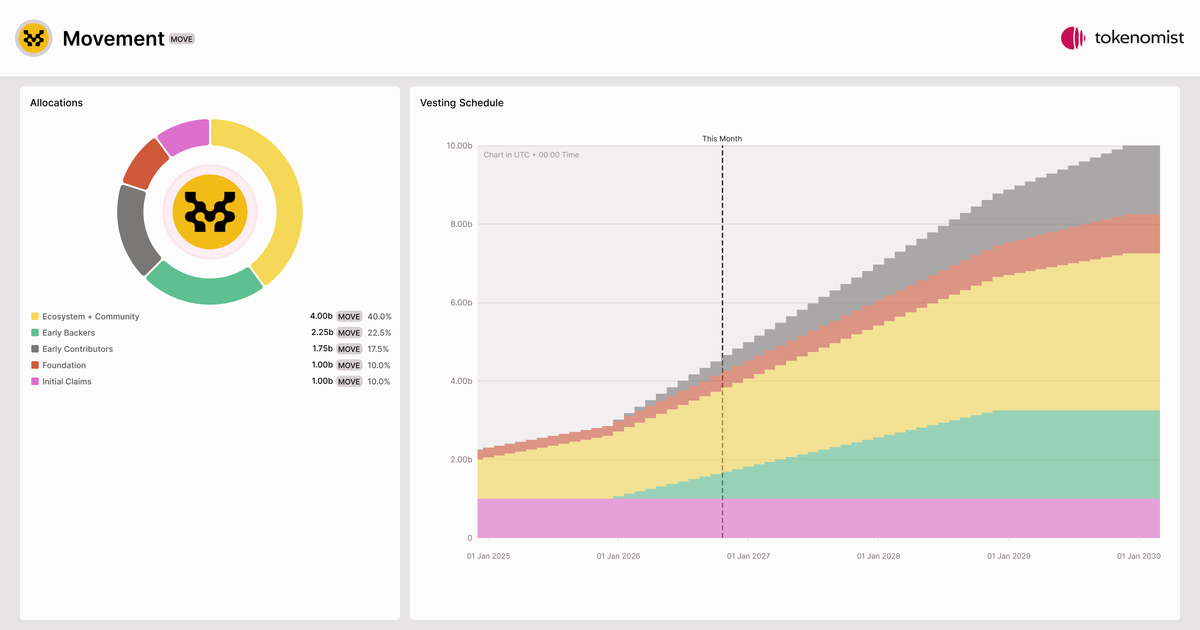Image resolution: width=1200 pixels, height=630 pixels.
Task: Click the 01 Jan 2025 x-axis label
Action: [x=488, y=556]
